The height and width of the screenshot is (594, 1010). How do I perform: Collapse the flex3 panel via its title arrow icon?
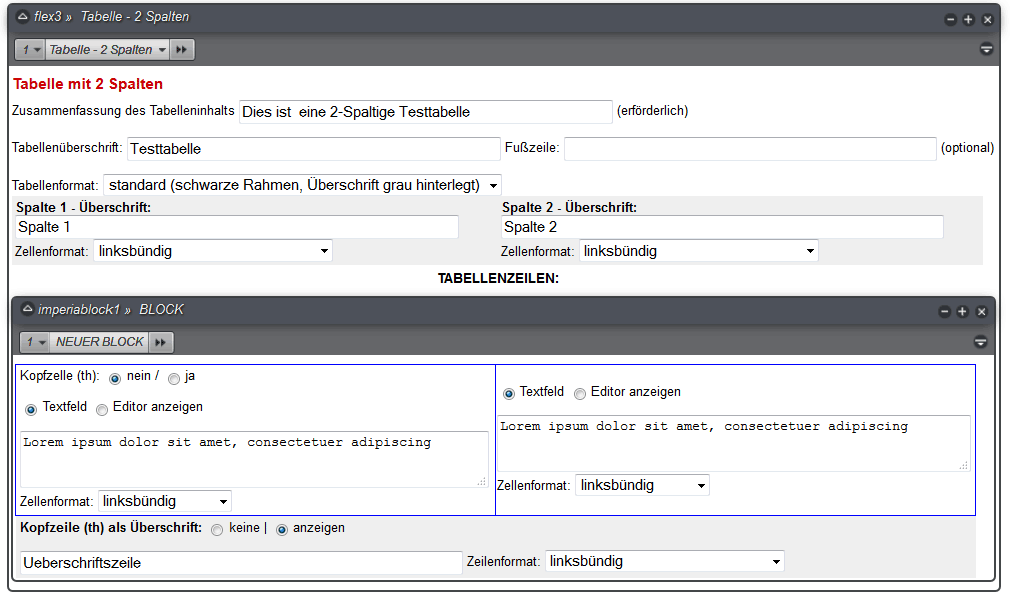(x=23, y=17)
